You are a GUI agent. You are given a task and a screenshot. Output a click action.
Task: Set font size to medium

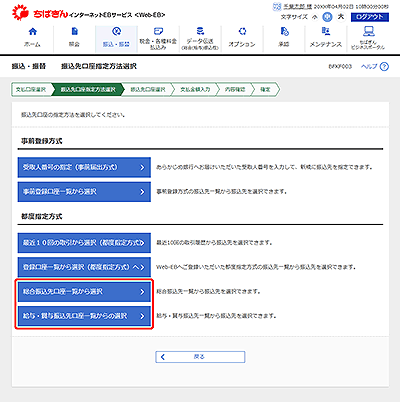tap(327, 17)
